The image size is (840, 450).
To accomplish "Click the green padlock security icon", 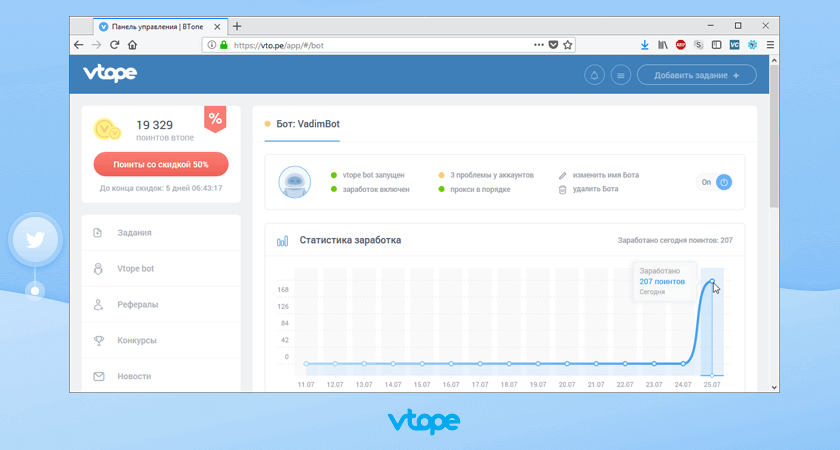I will pos(223,45).
